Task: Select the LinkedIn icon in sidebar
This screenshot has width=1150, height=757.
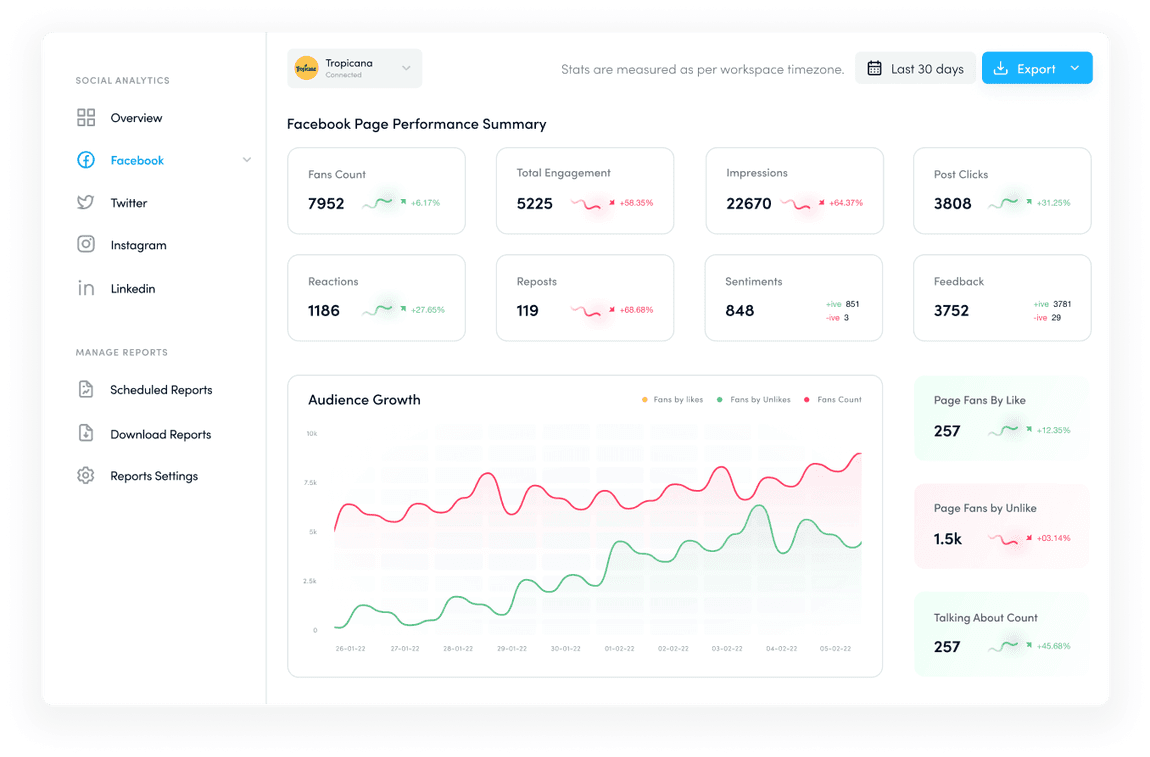Action: (x=86, y=288)
